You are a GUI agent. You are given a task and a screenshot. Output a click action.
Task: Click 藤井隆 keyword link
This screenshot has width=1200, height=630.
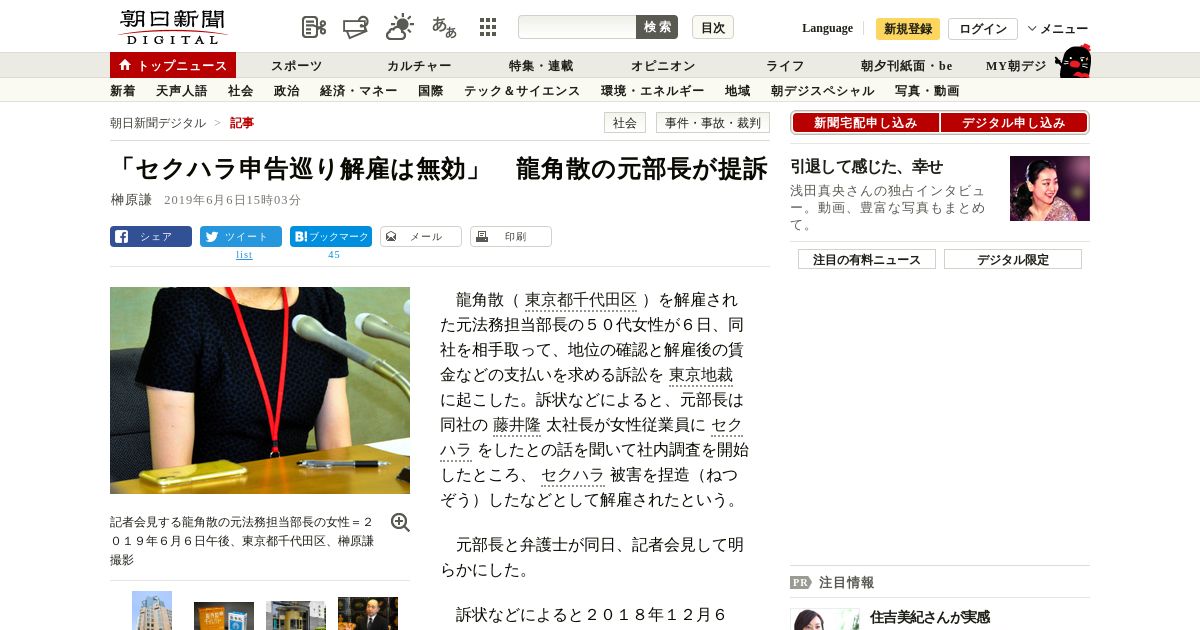coord(517,425)
